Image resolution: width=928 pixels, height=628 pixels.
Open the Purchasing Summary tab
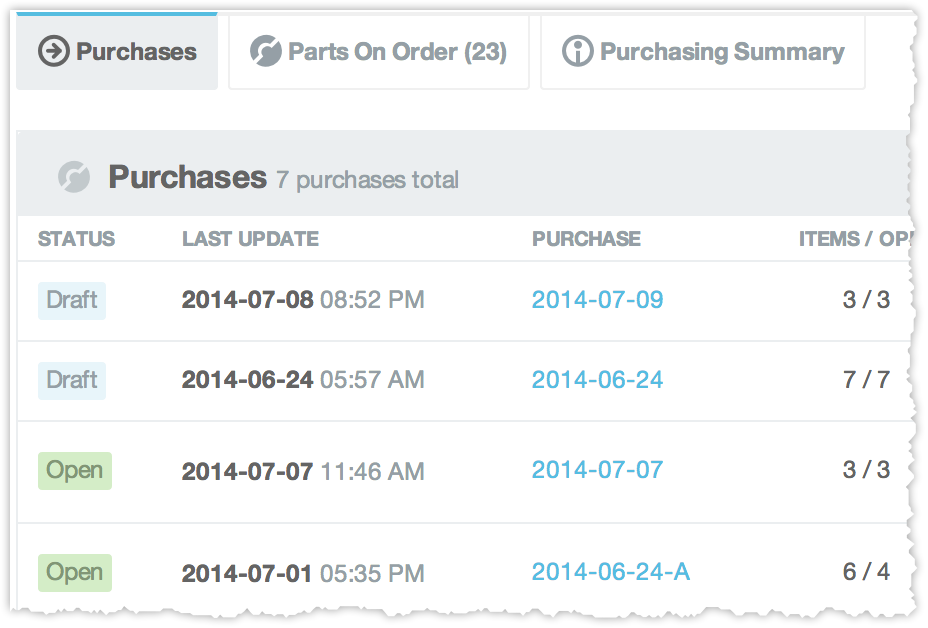(x=703, y=51)
